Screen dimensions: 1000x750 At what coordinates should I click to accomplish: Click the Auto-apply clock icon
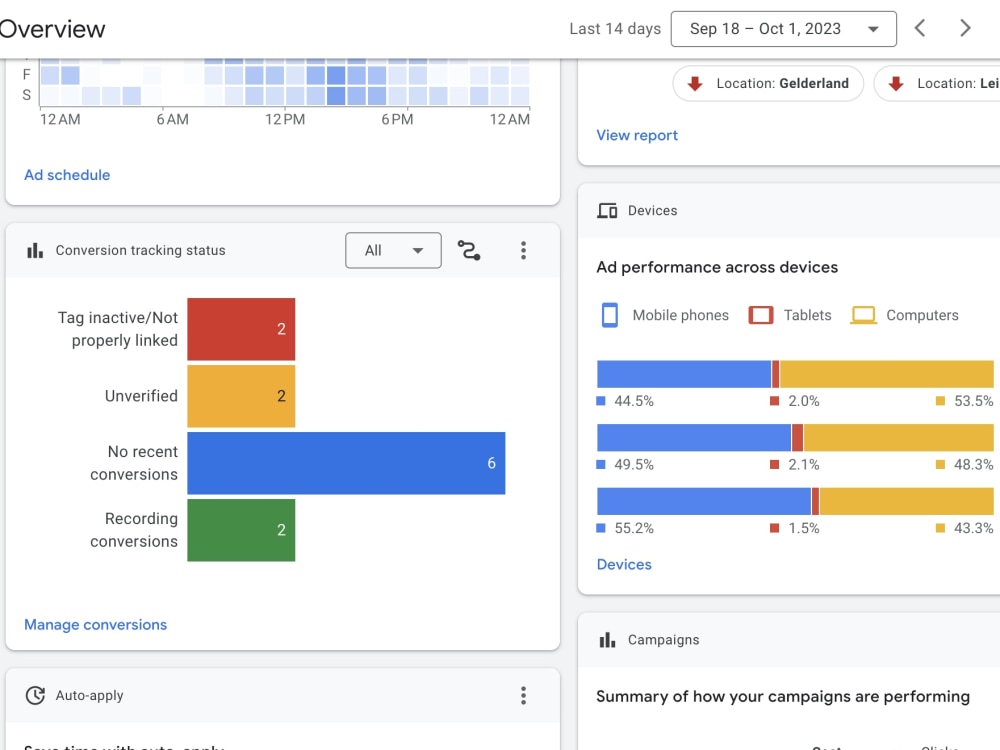35,695
